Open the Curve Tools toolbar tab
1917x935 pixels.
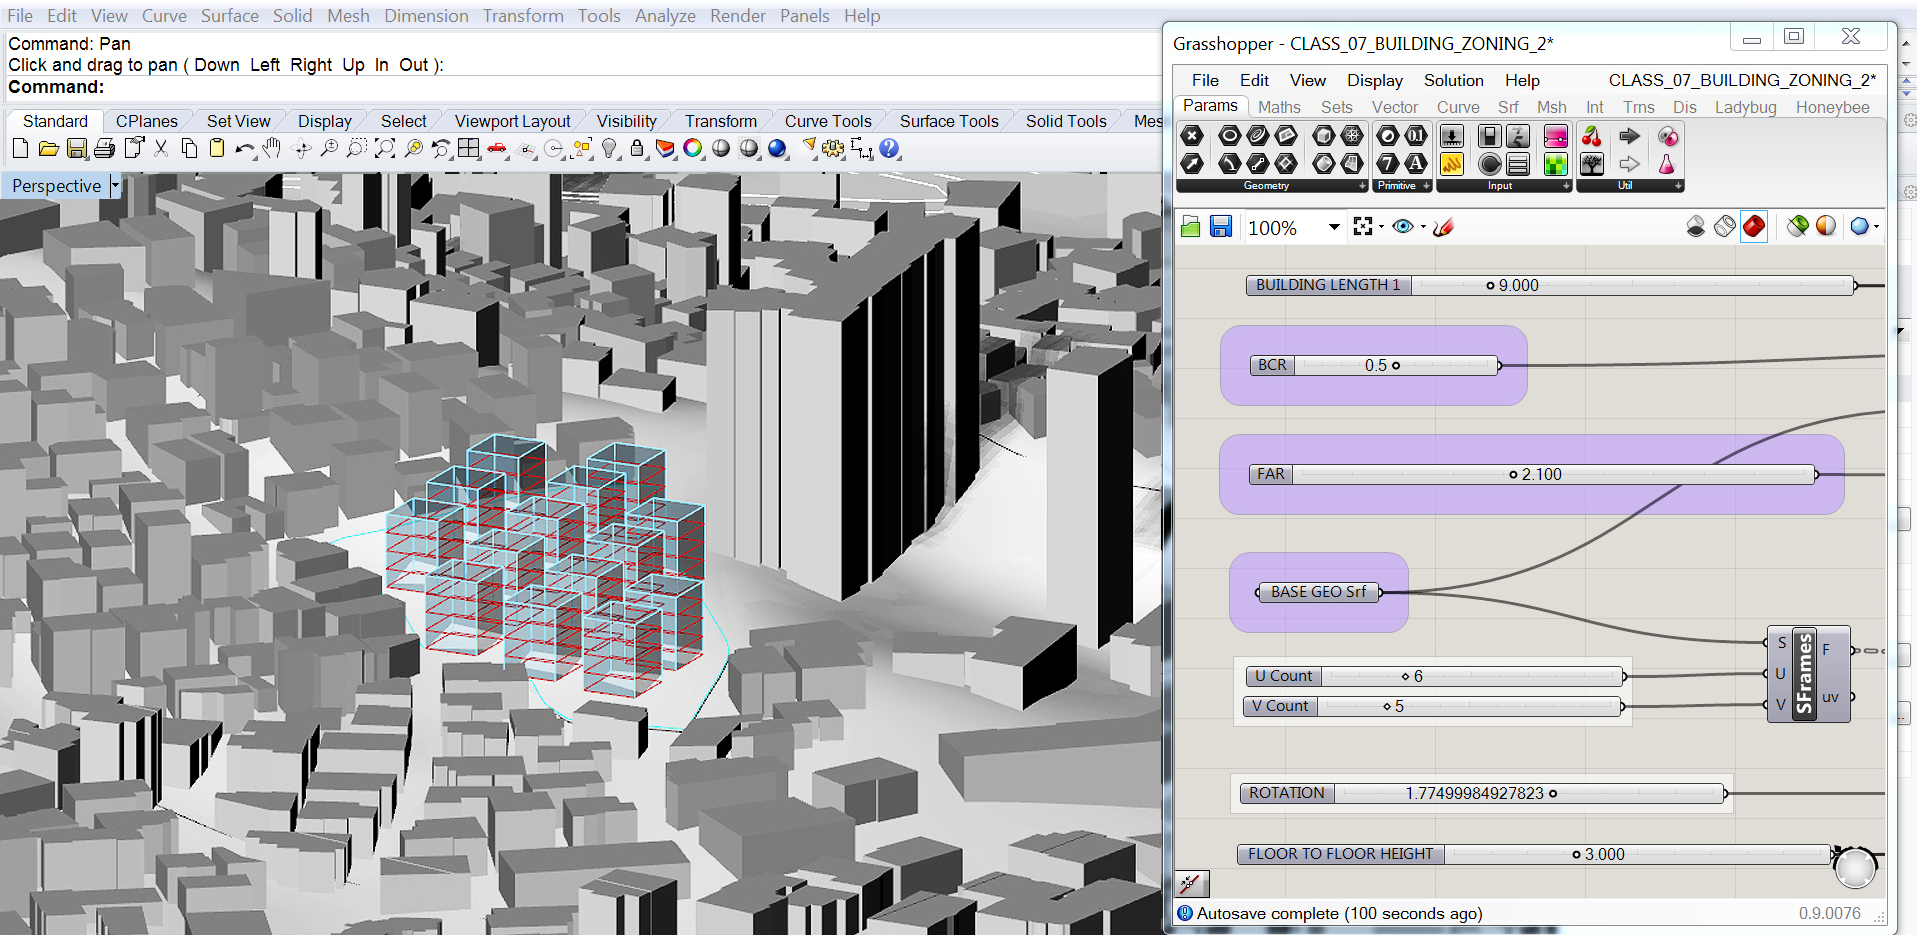pyautogui.click(x=827, y=121)
